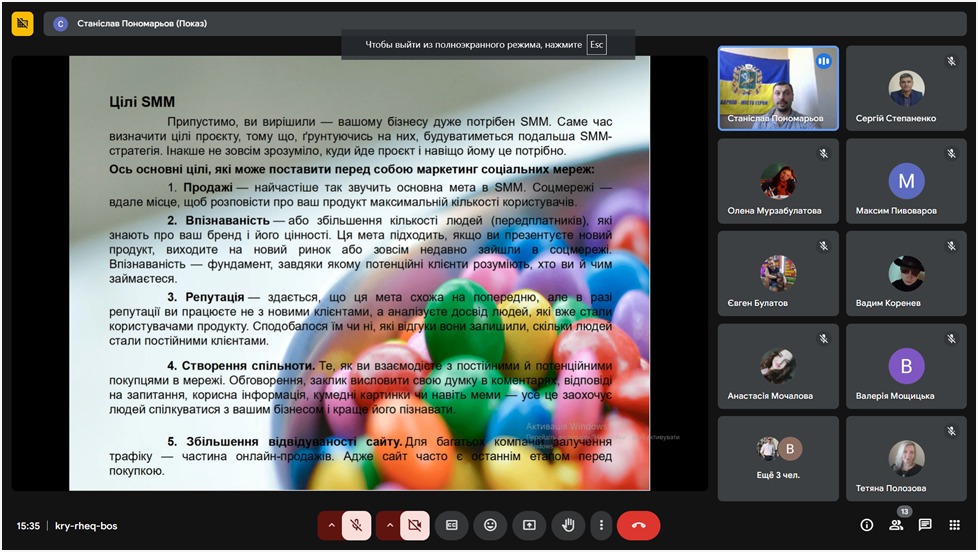
Task: Click muted mic icon on Олена Мурзабулатова tile
Action: pyautogui.click(x=824, y=153)
